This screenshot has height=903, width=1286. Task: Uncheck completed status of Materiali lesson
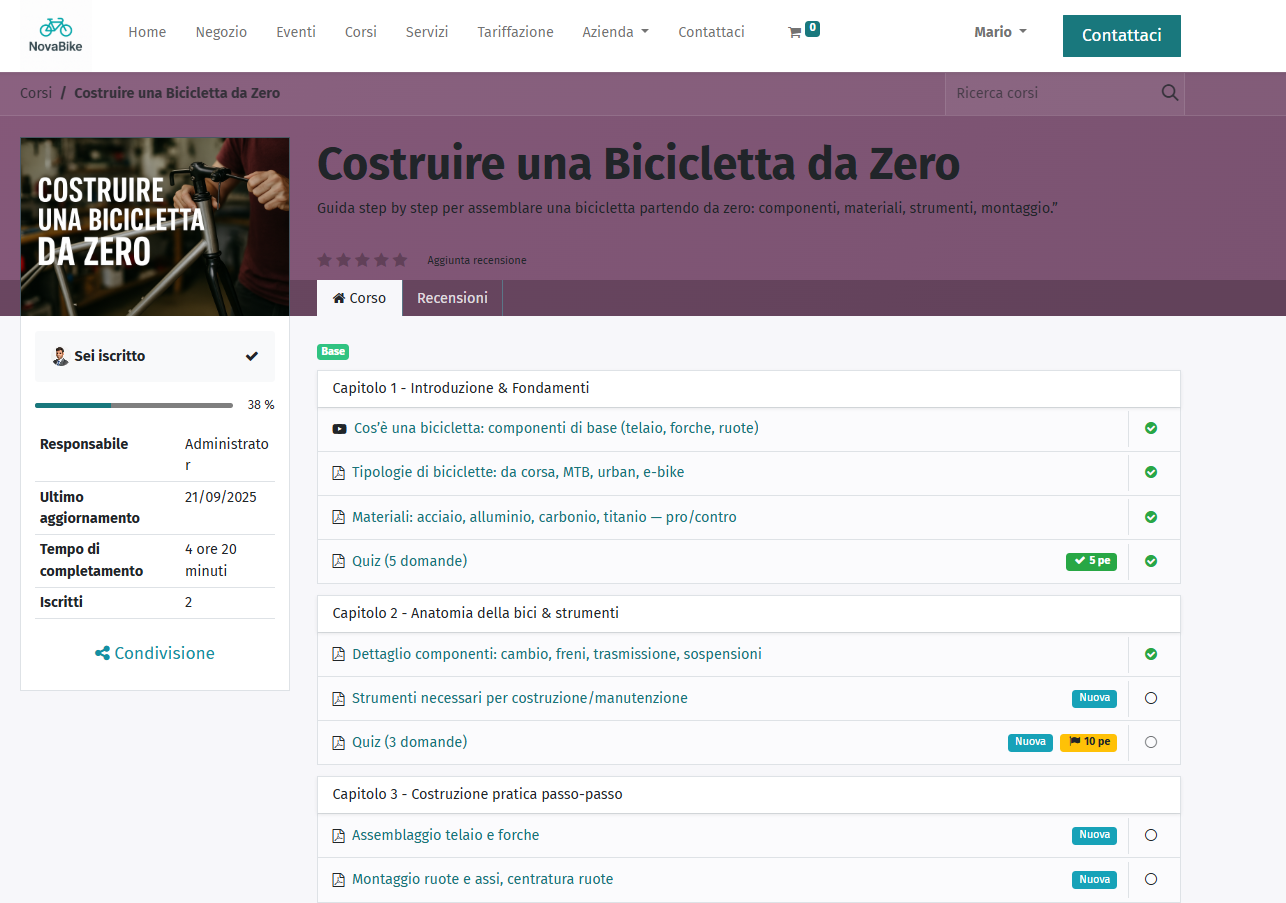(1150, 517)
